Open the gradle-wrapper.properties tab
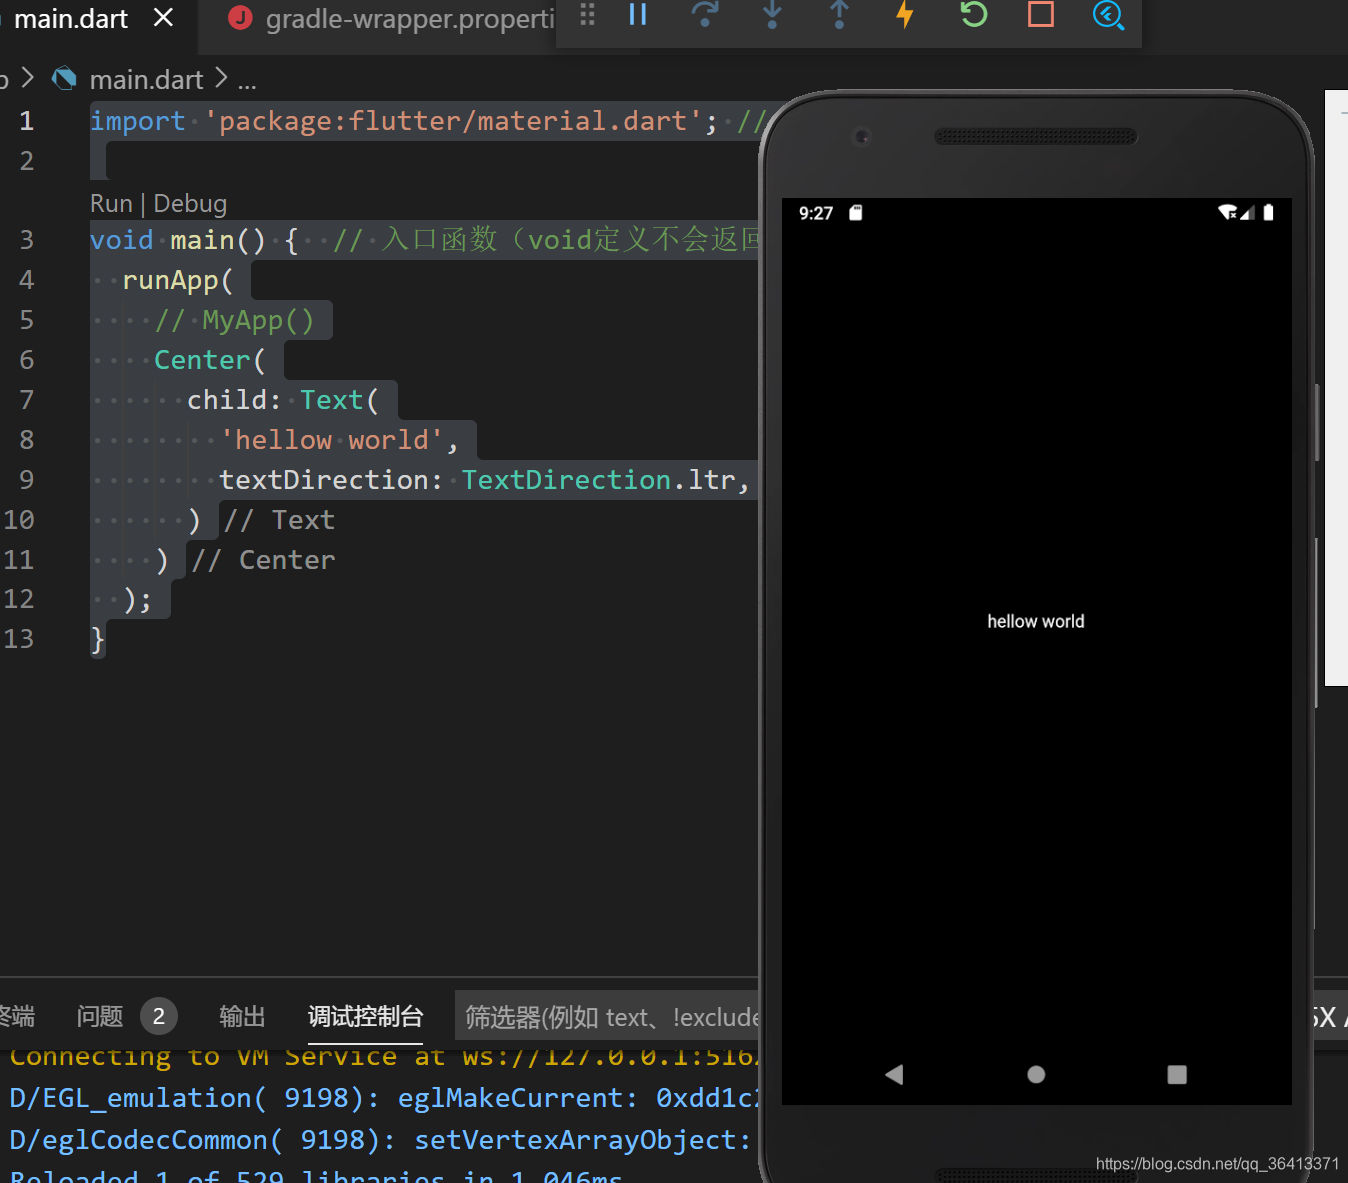The image size is (1348, 1183). (410, 19)
